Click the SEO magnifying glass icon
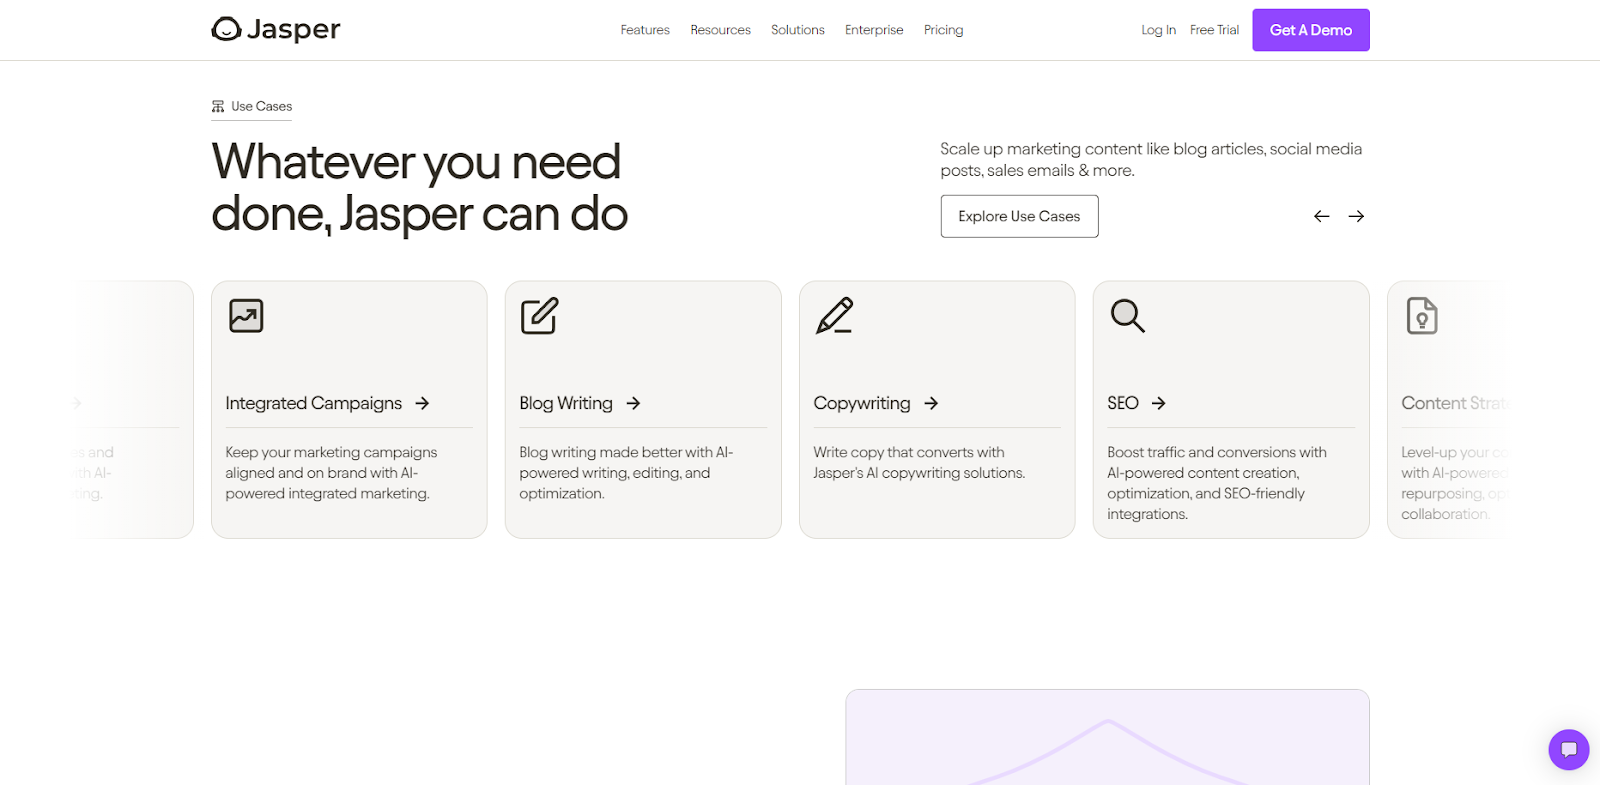The width and height of the screenshot is (1600, 785). [x=1127, y=316]
